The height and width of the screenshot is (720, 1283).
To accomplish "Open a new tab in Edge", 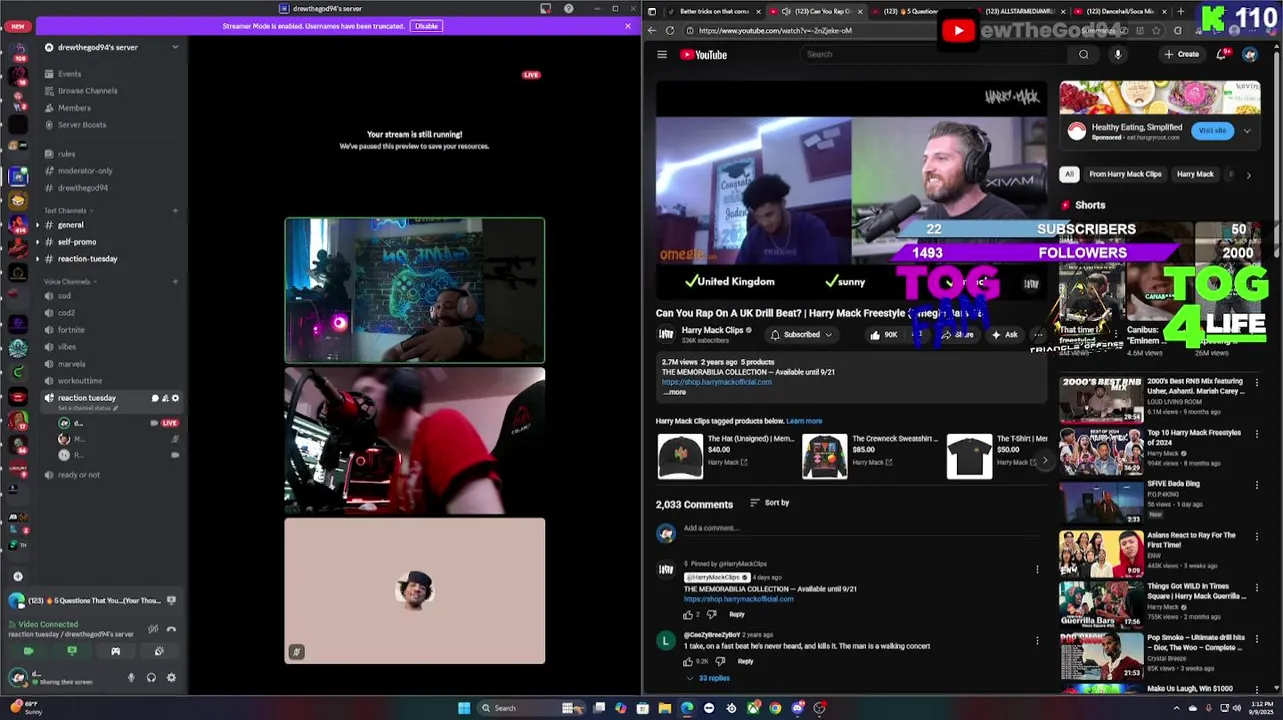I will pyautogui.click(x=1180, y=11).
